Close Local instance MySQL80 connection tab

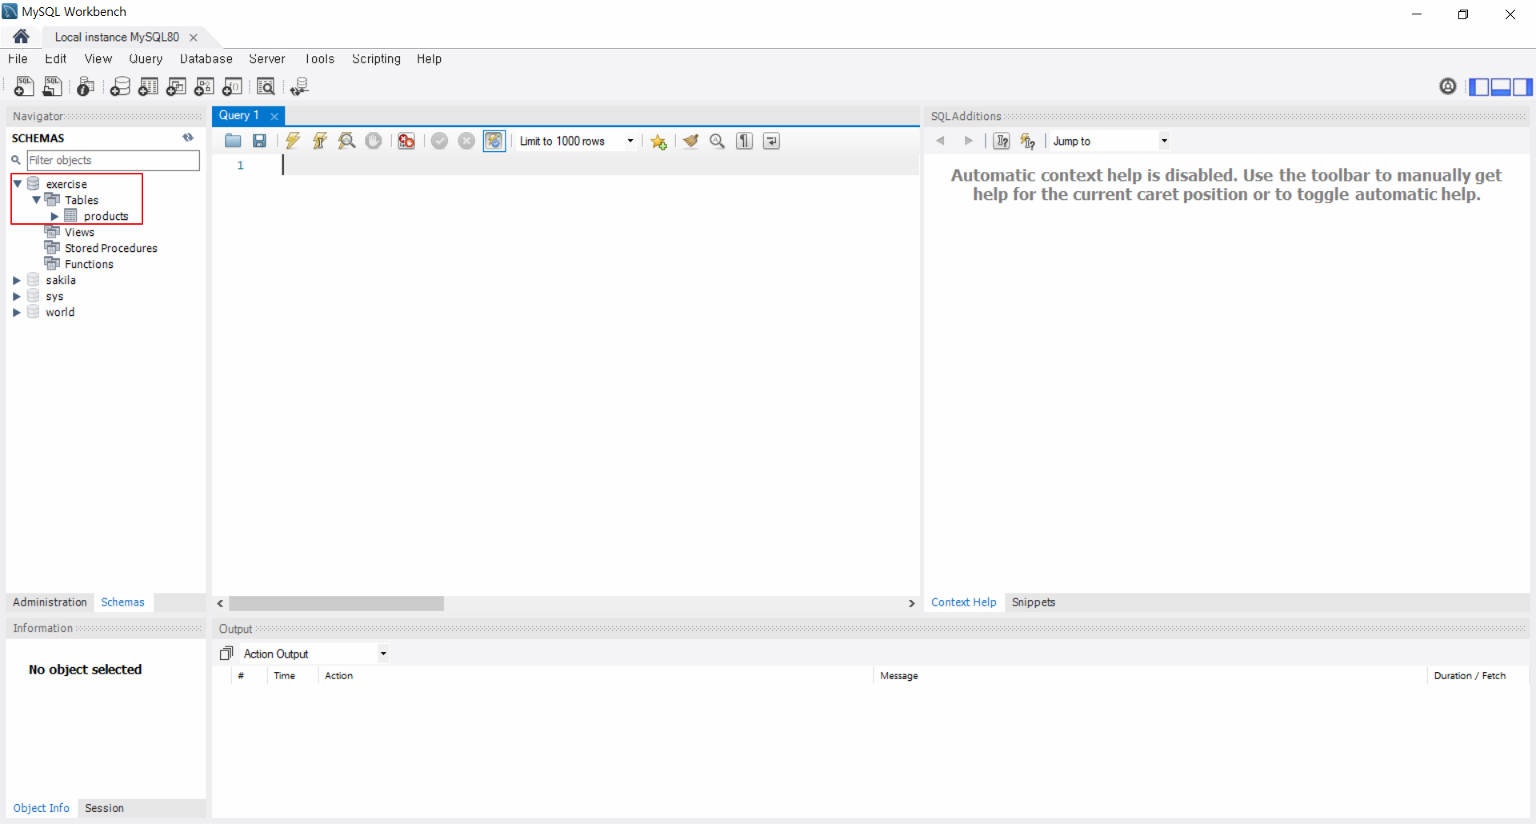tap(193, 37)
